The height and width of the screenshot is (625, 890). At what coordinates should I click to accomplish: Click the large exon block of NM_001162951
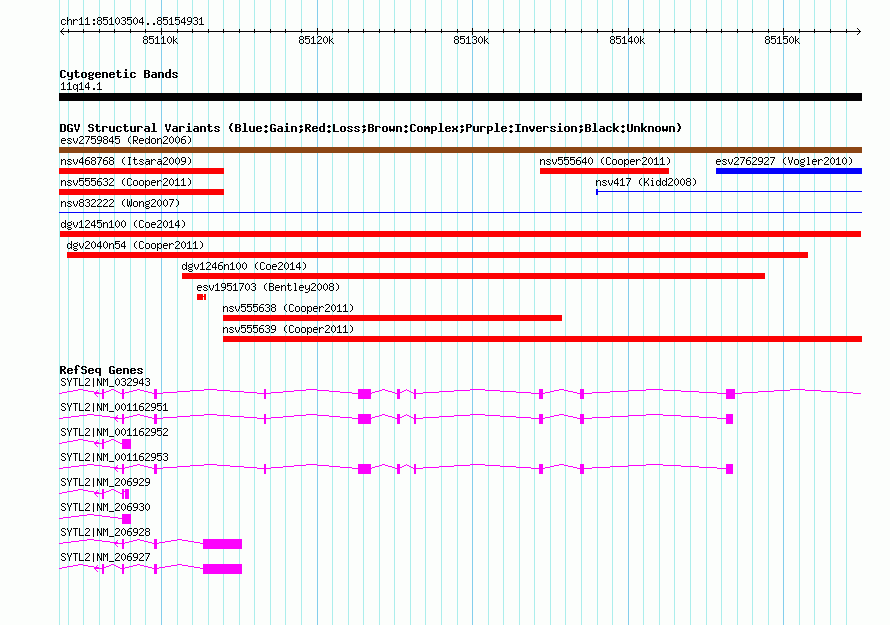coord(364,419)
